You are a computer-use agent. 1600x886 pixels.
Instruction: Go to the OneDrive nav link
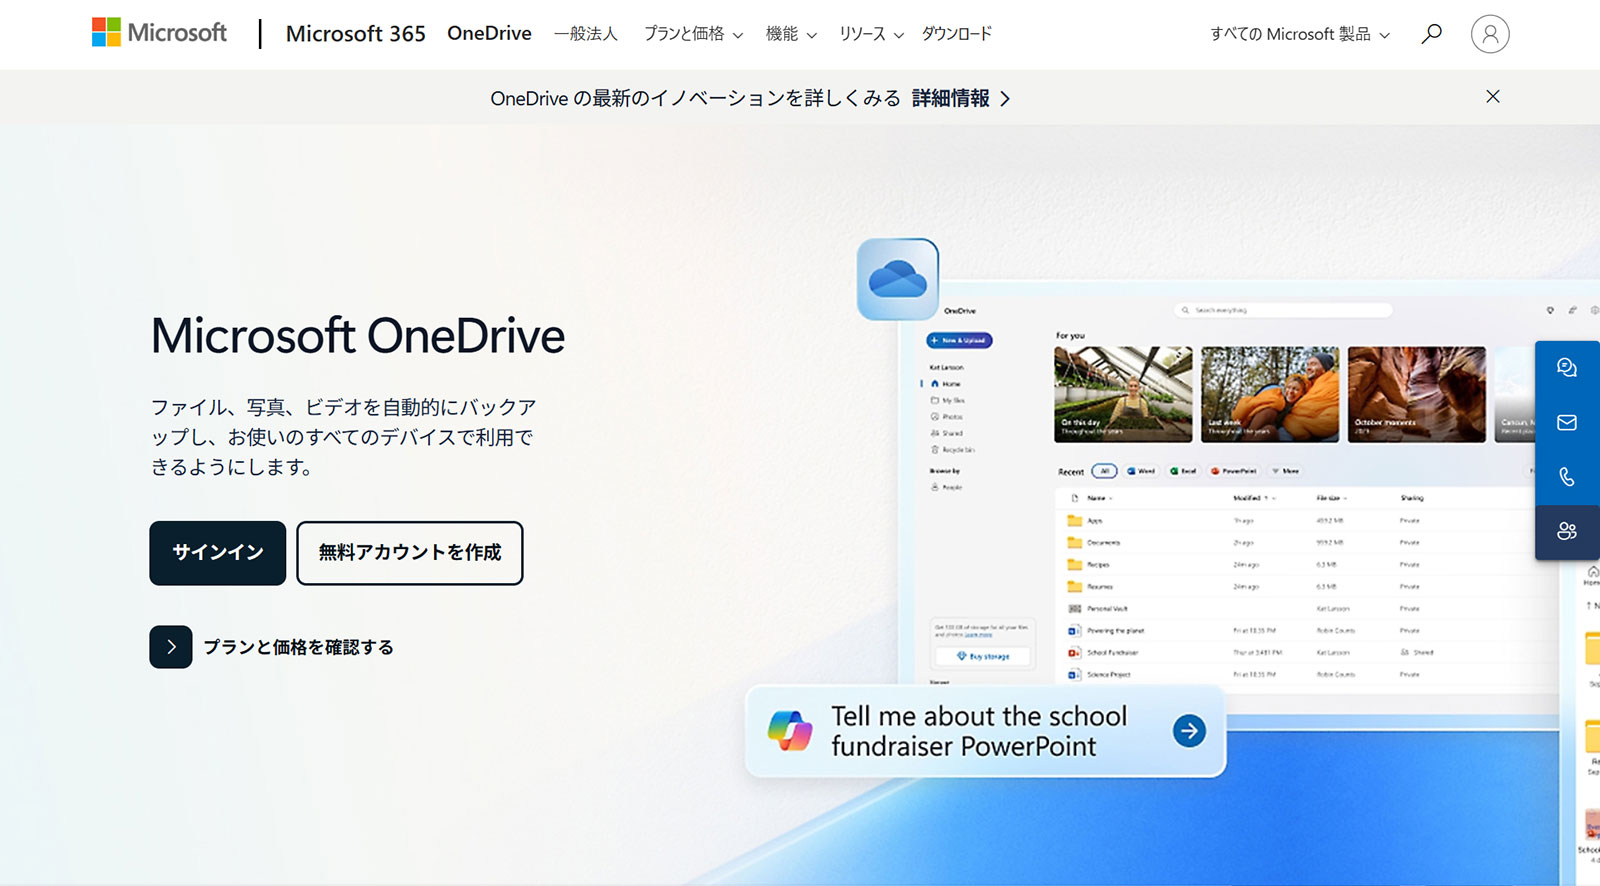coord(489,33)
